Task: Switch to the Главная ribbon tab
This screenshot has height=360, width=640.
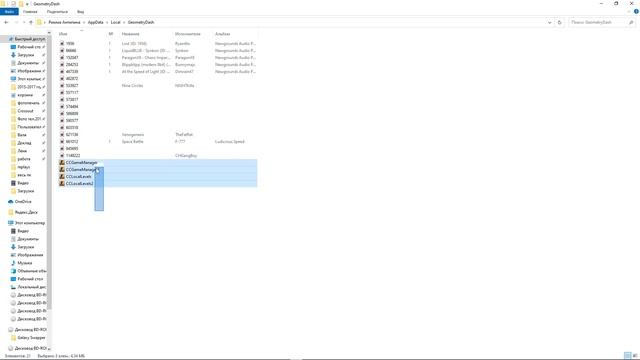Action: click(30, 12)
